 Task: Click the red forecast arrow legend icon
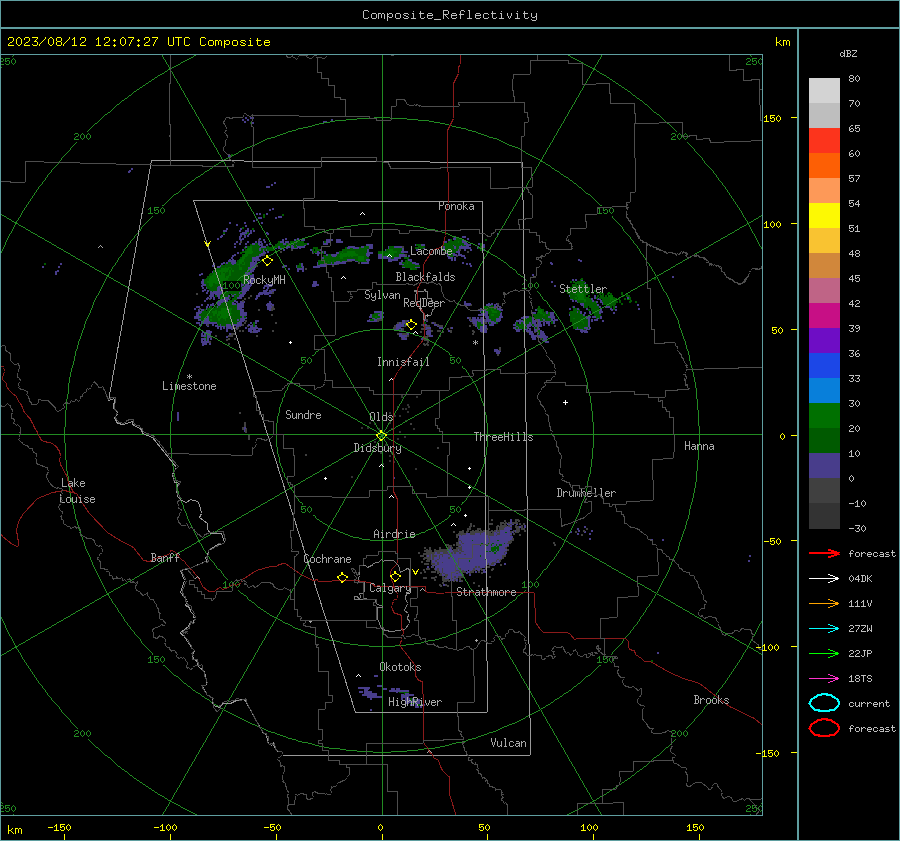click(824, 553)
